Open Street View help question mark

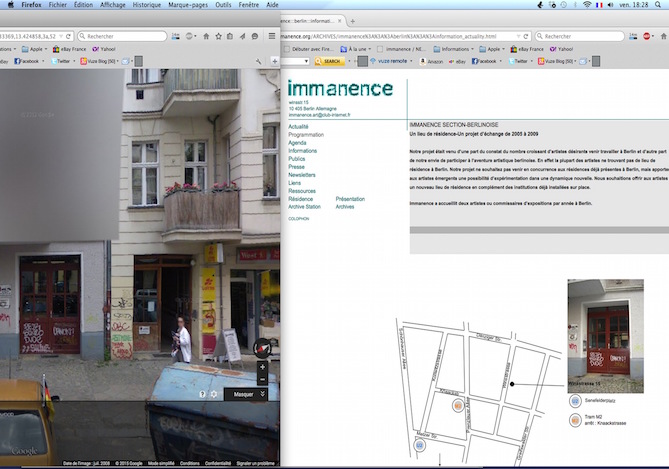coord(203,394)
